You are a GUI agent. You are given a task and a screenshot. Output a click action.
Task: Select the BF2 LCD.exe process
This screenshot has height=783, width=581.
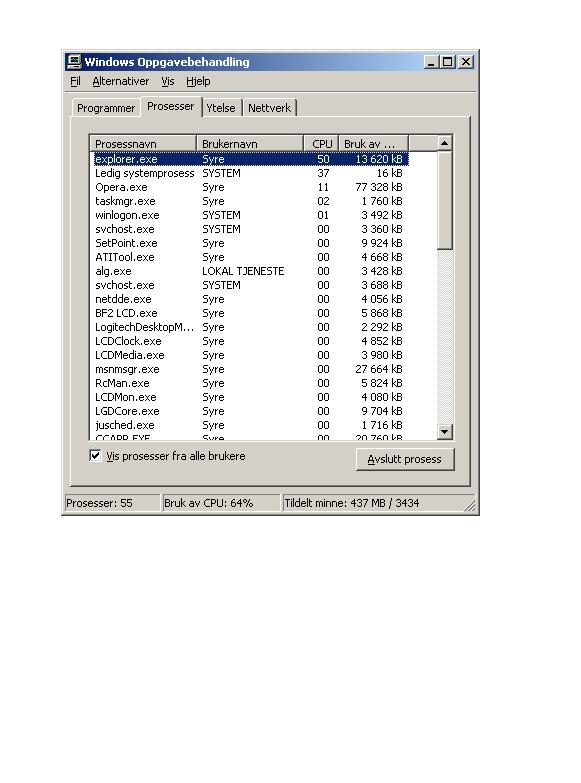pos(251,313)
